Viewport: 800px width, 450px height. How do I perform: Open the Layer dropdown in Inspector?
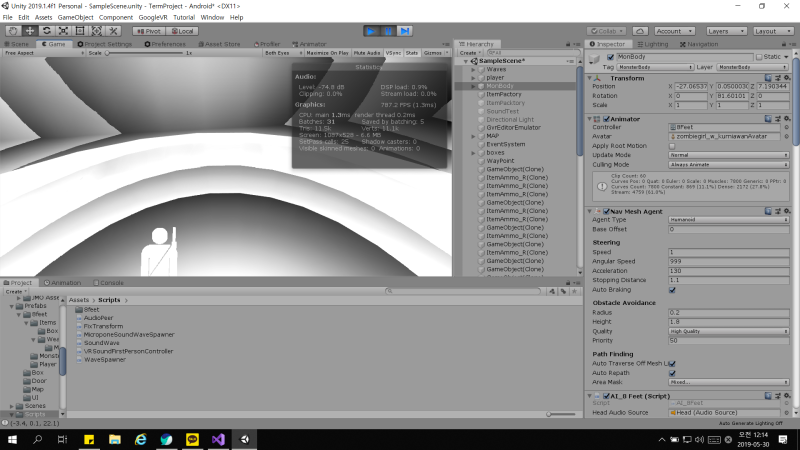[x=752, y=67]
